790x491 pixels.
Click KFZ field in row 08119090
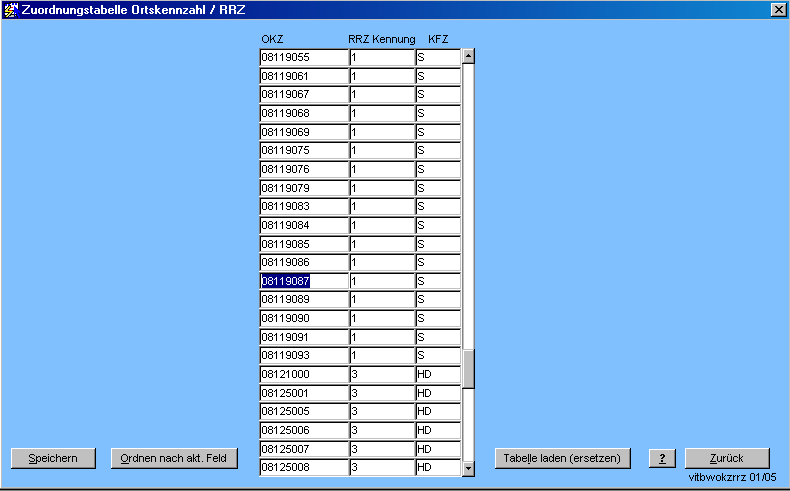point(437,318)
